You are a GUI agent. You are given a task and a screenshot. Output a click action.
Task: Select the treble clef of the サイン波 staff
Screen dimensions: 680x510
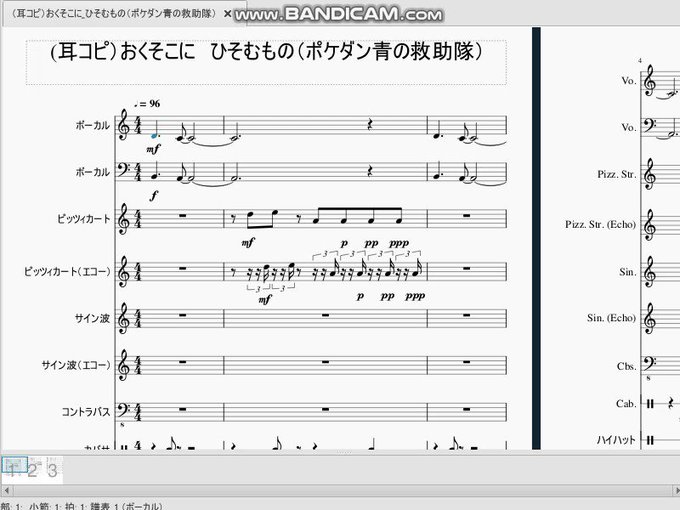click(x=124, y=318)
